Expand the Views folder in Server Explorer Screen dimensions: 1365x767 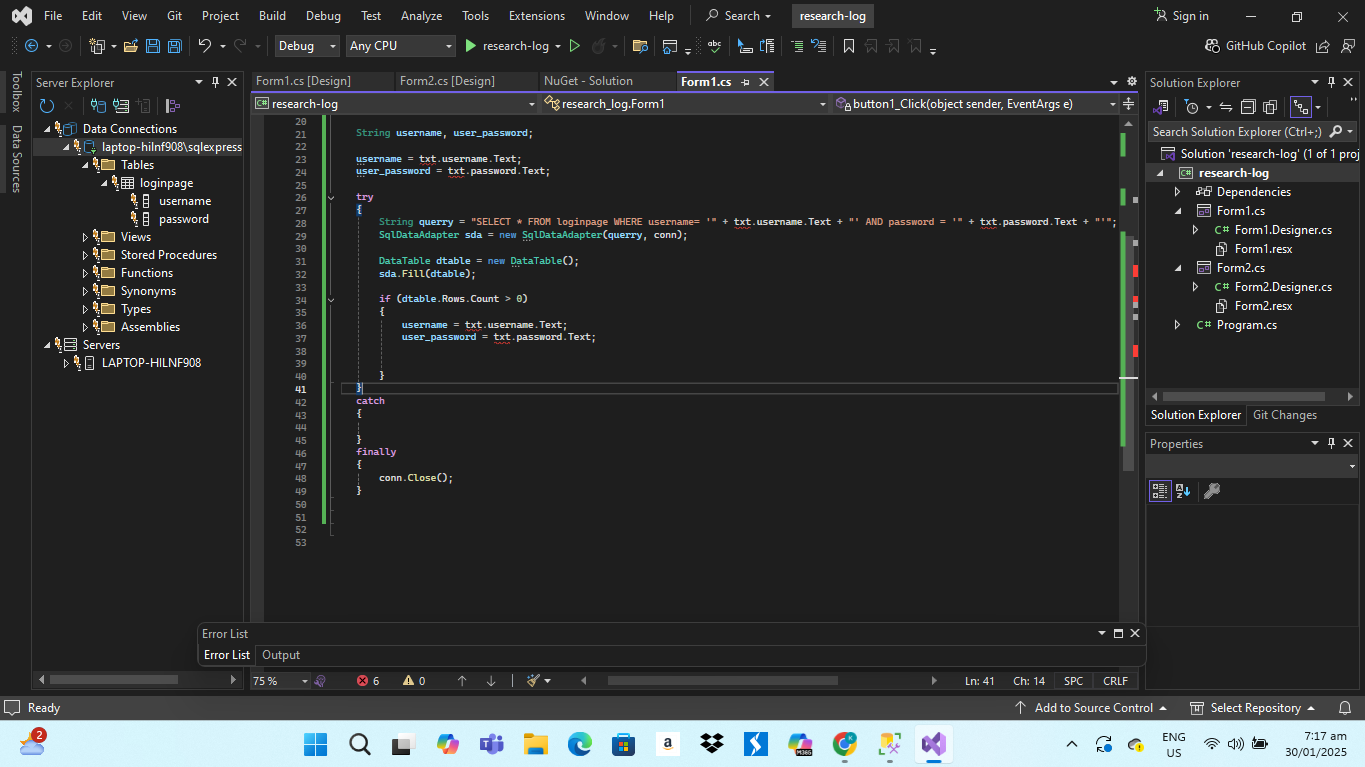pyautogui.click(x=85, y=237)
